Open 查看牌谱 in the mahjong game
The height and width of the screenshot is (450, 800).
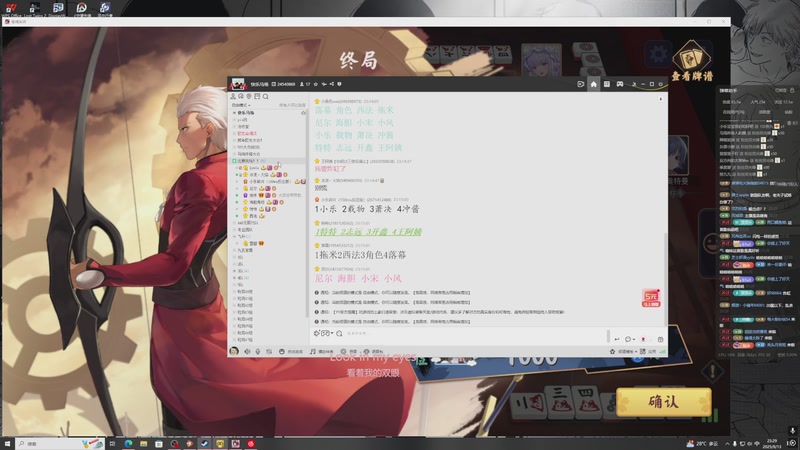(x=692, y=62)
